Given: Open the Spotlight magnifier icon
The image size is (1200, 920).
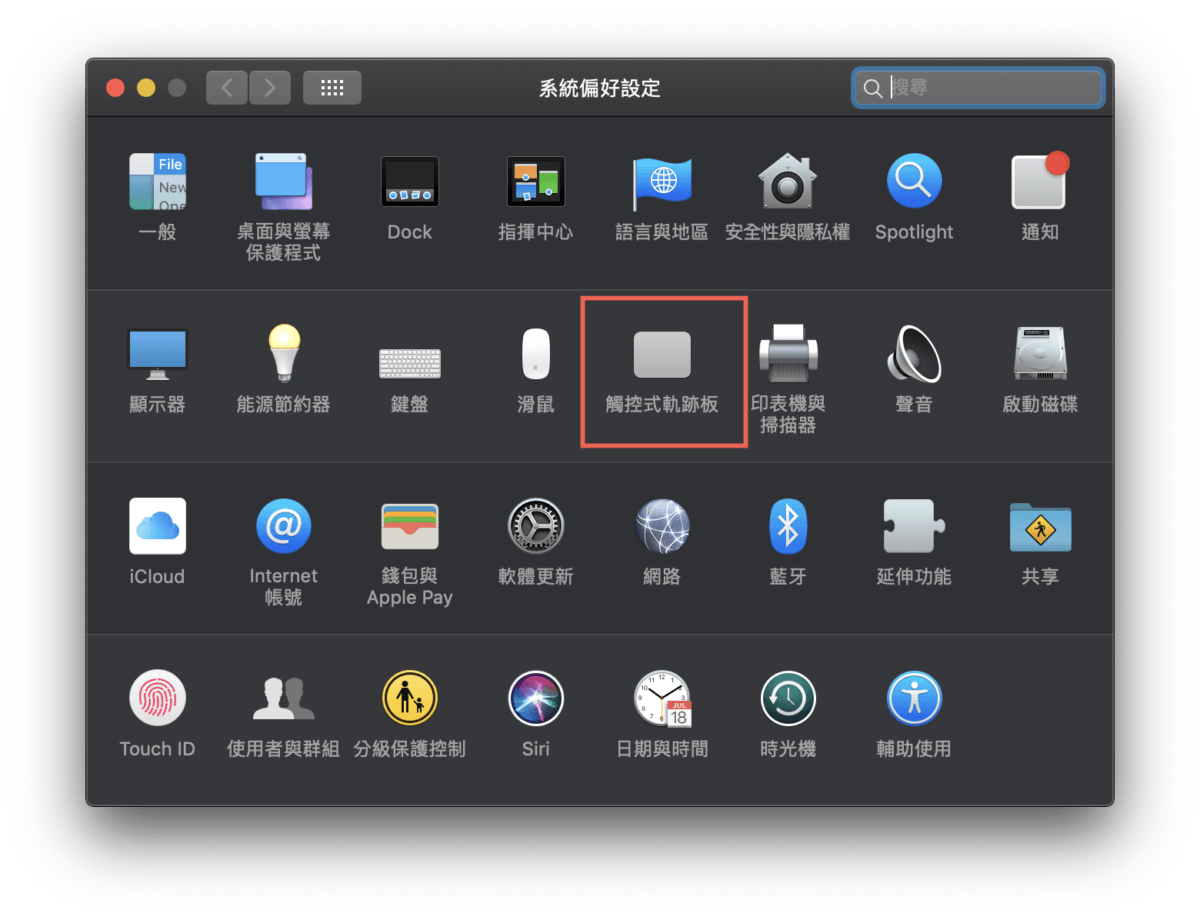Looking at the screenshot, I should coord(914,181).
